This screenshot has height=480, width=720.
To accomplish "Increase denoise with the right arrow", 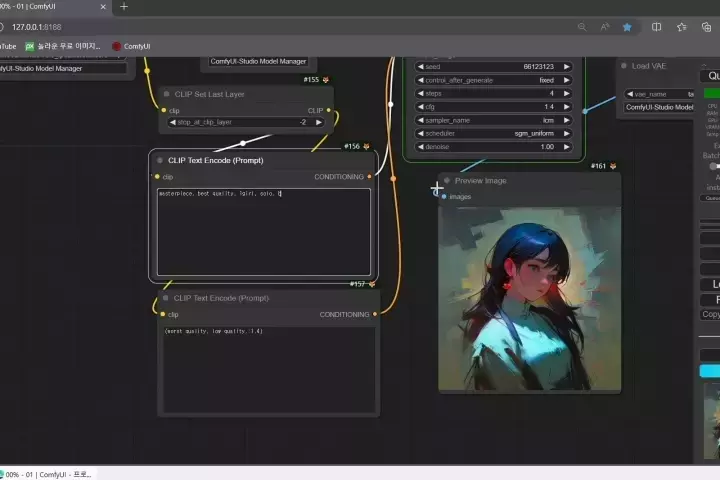I will pos(567,147).
